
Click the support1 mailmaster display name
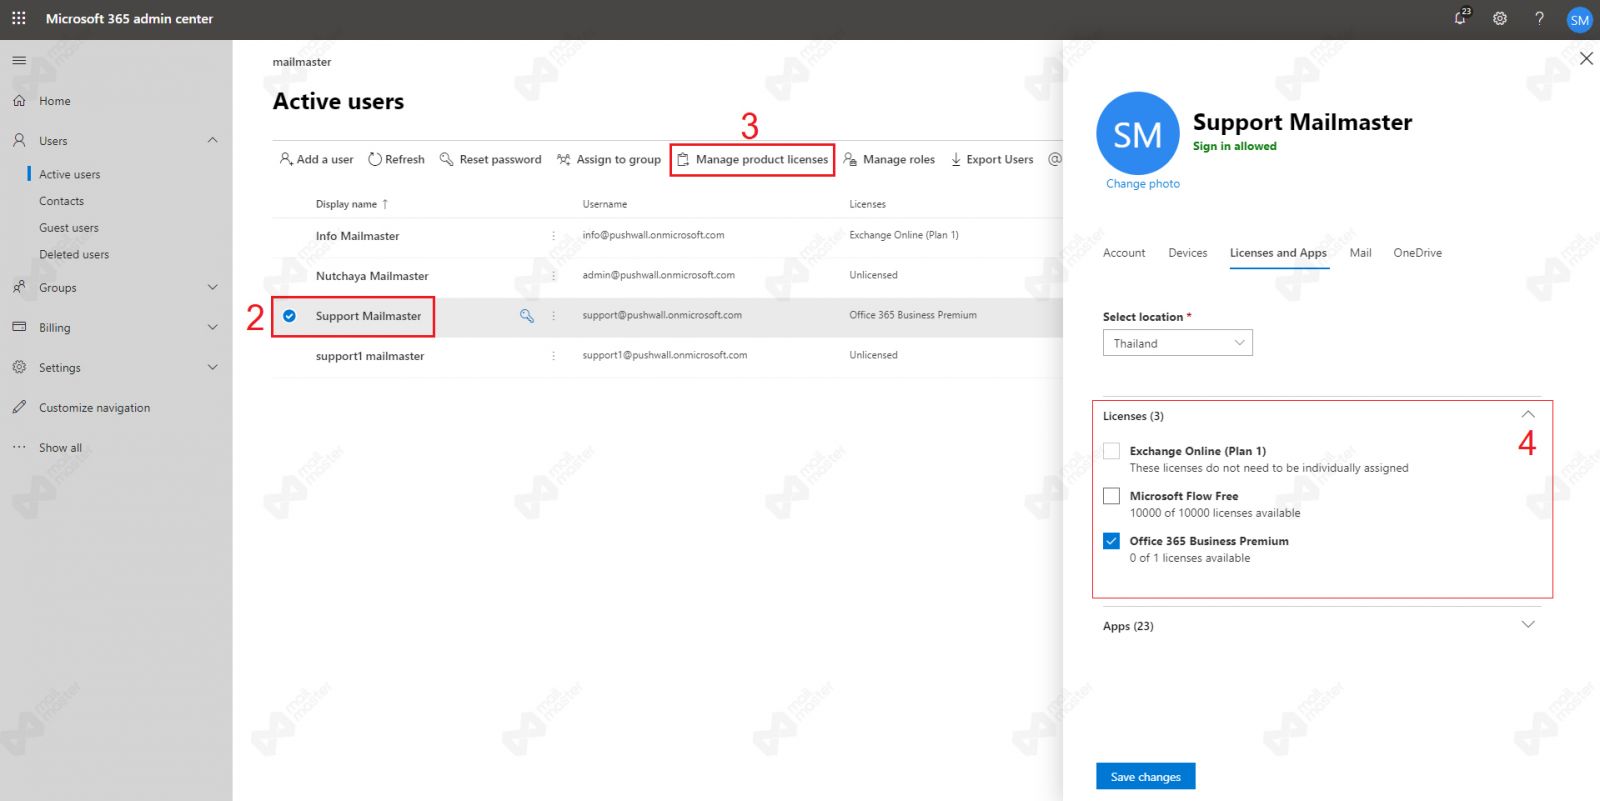(x=370, y=356)
